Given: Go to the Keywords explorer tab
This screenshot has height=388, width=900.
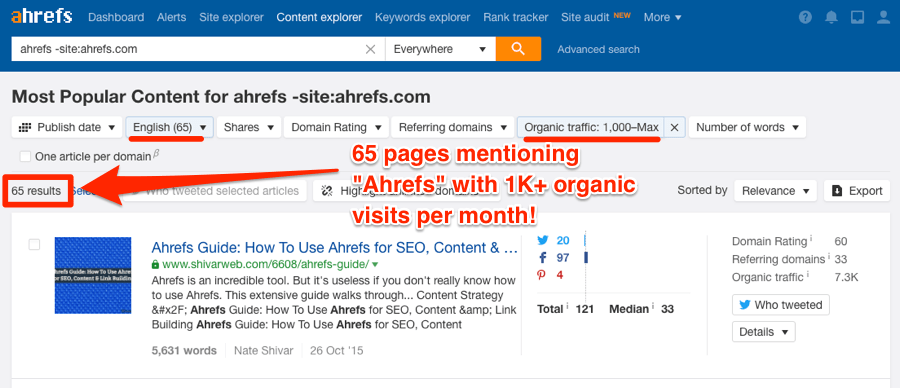Looking at the screenshot, I should (422, 17).
